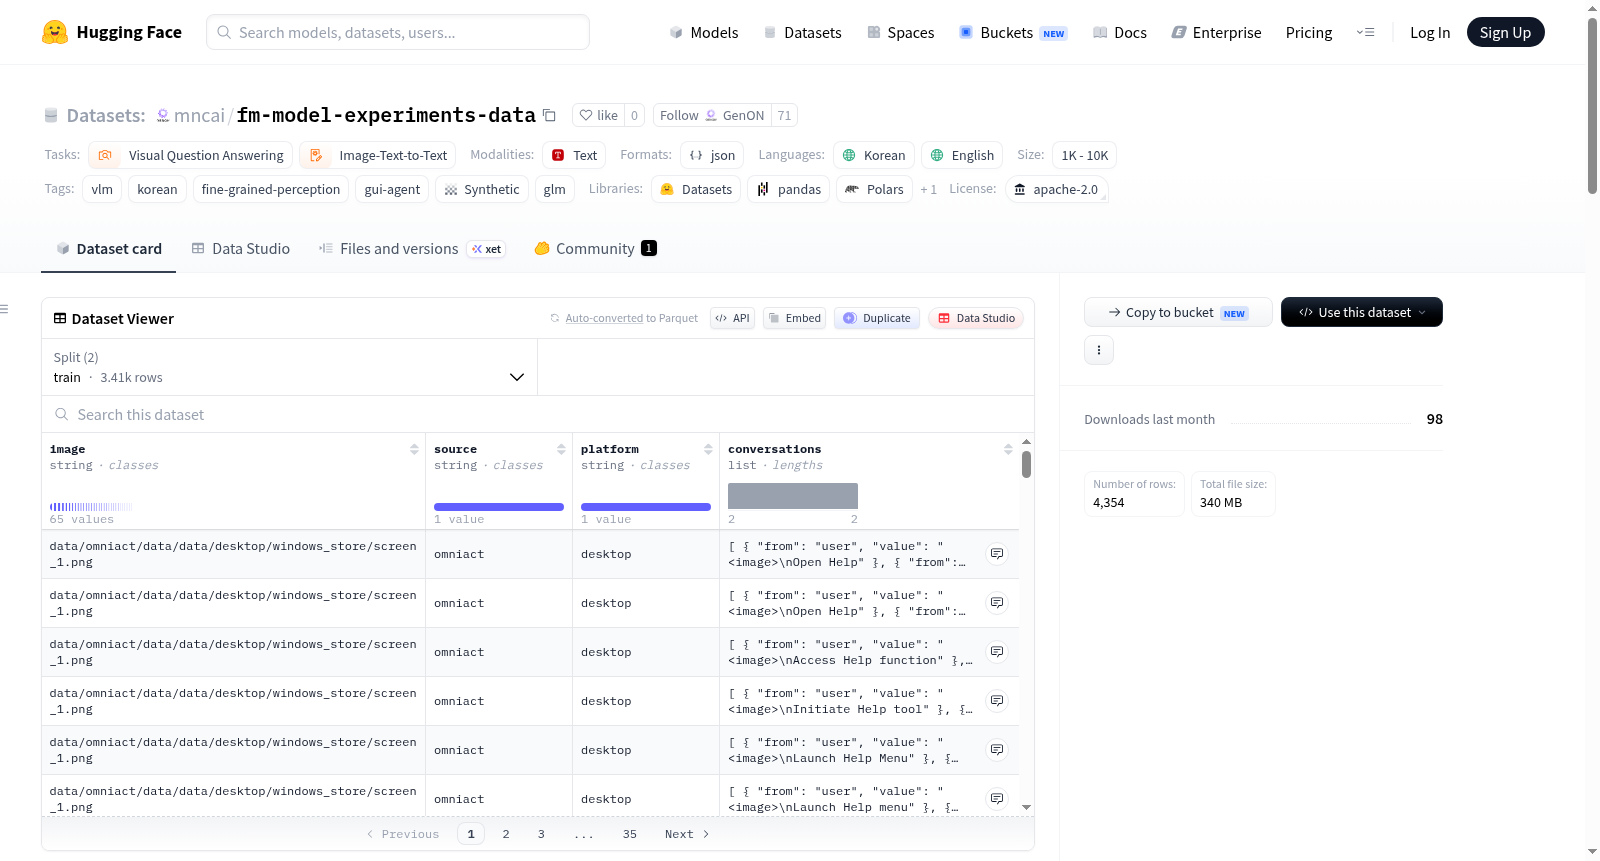Click the Embed button
Image resolution: width=1600 pixels, height=861 pixels.
point(794,318)
